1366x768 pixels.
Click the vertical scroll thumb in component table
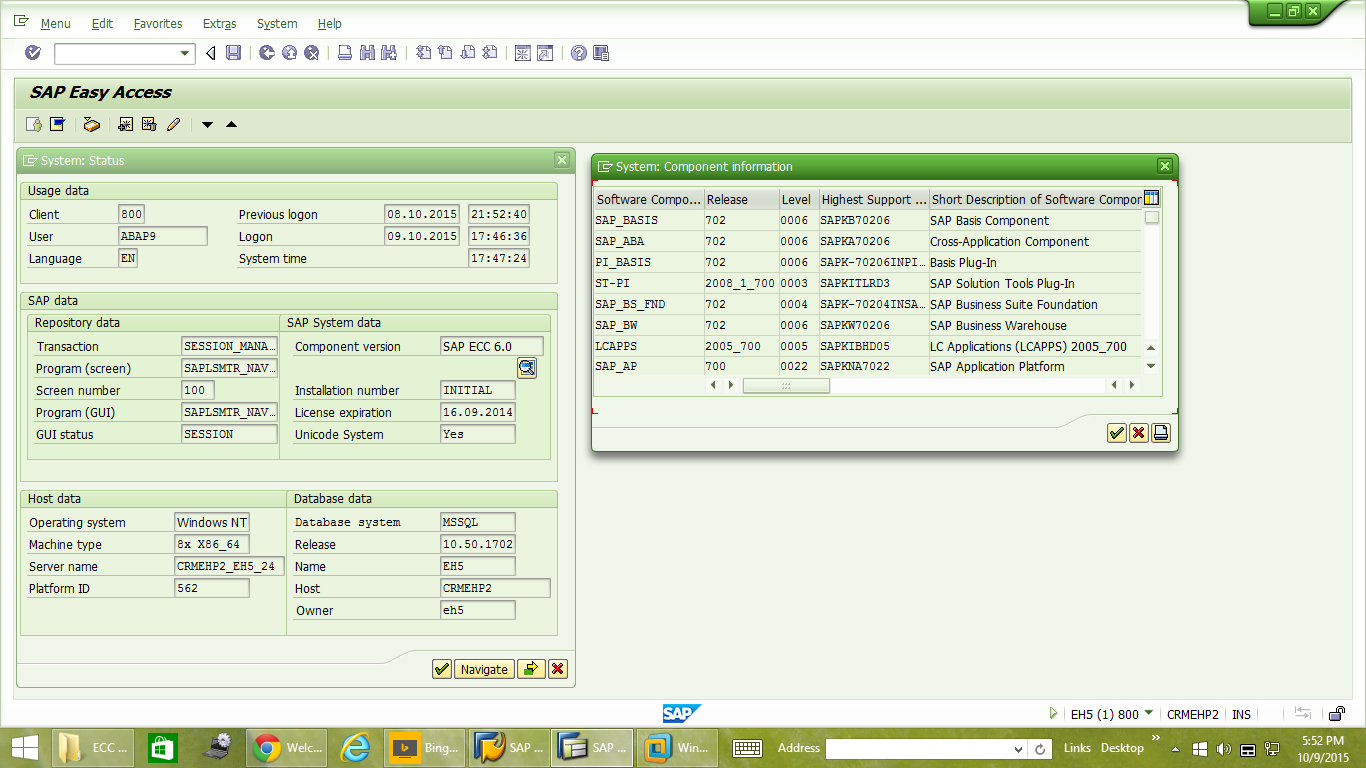1152,217
